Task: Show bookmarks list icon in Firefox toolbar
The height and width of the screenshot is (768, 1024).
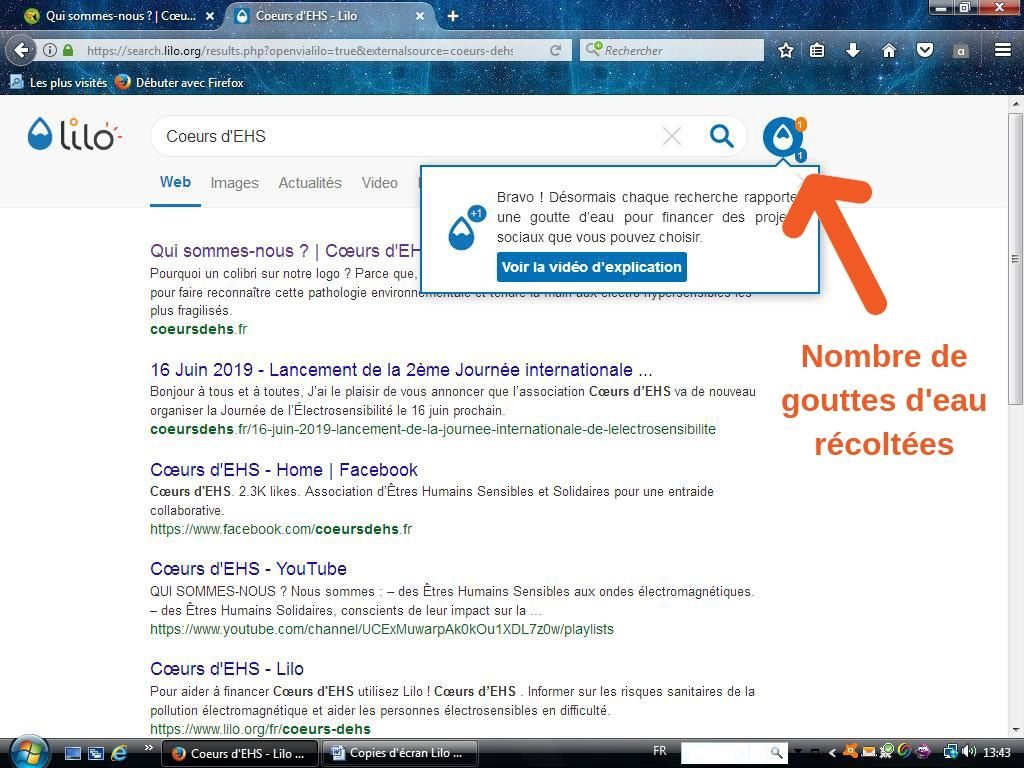Action: (x=817, y=50)
